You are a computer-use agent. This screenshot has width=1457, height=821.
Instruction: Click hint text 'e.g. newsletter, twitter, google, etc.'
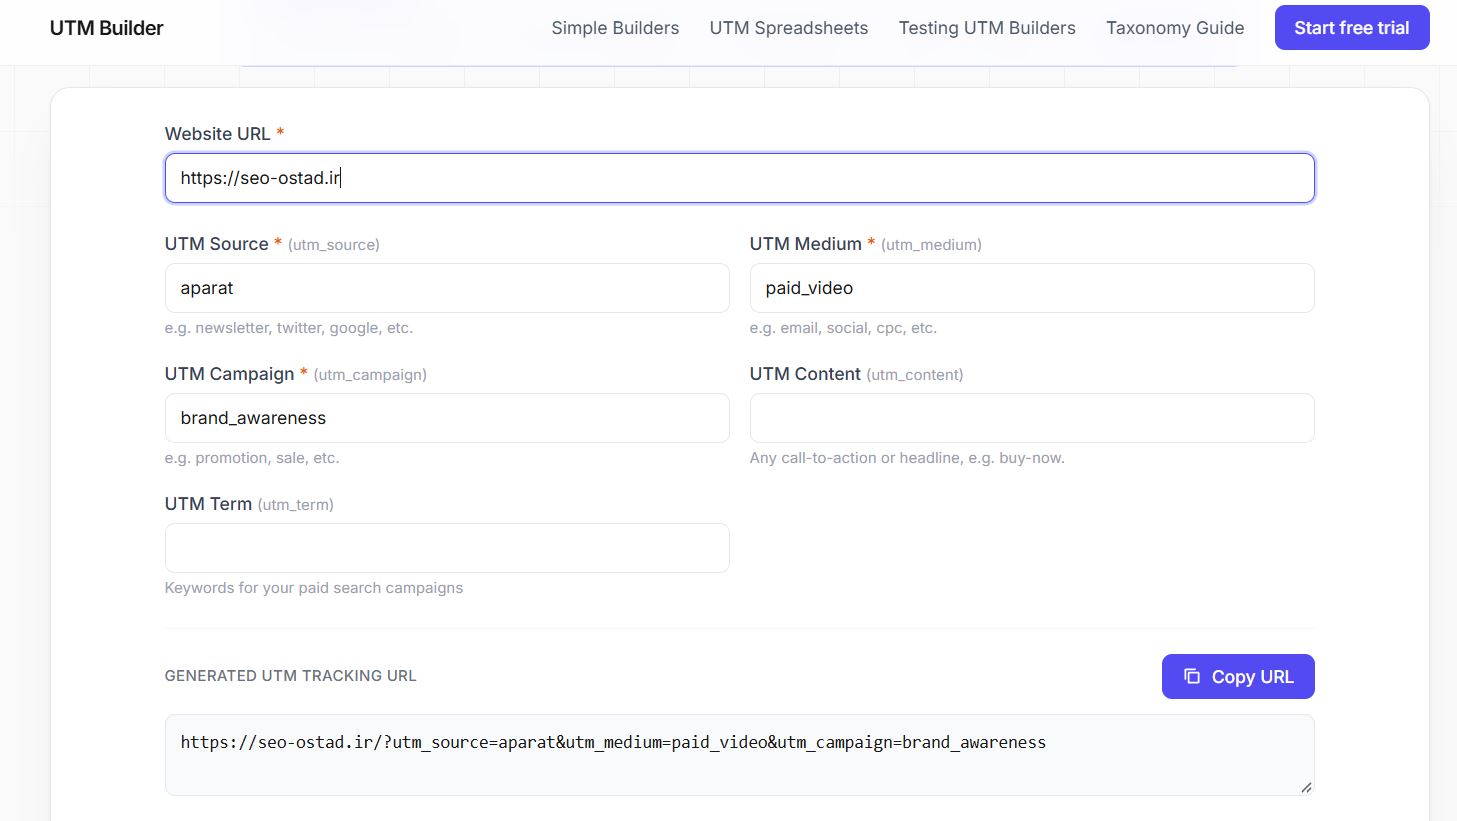point(289,328)
